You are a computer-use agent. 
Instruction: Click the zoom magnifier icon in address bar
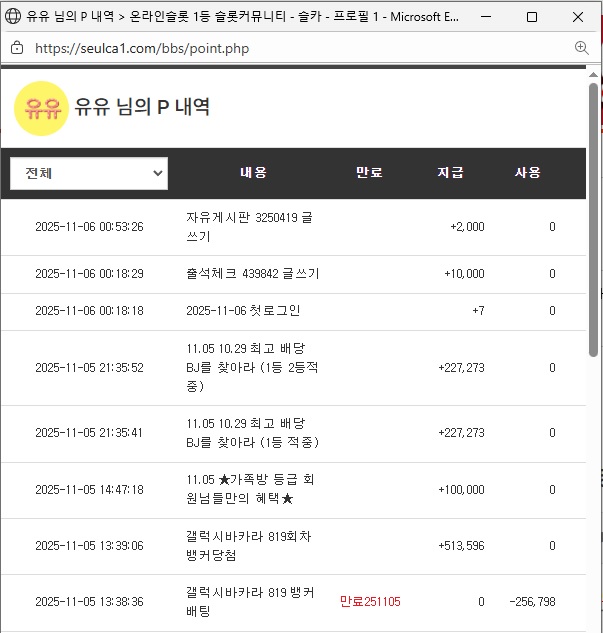[581, 48]
